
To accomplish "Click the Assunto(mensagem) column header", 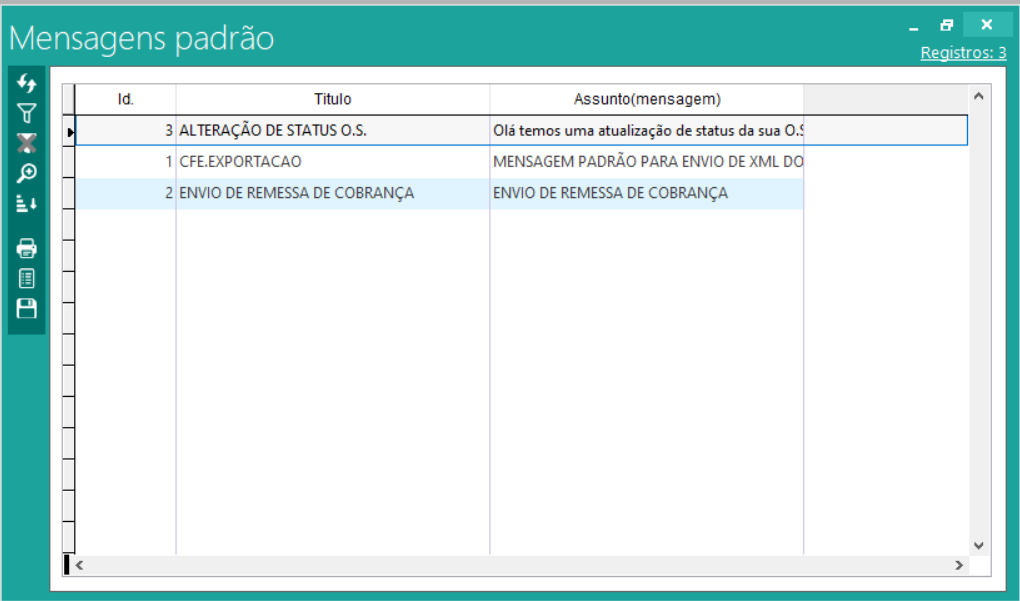I will click(x=647, y=99).
